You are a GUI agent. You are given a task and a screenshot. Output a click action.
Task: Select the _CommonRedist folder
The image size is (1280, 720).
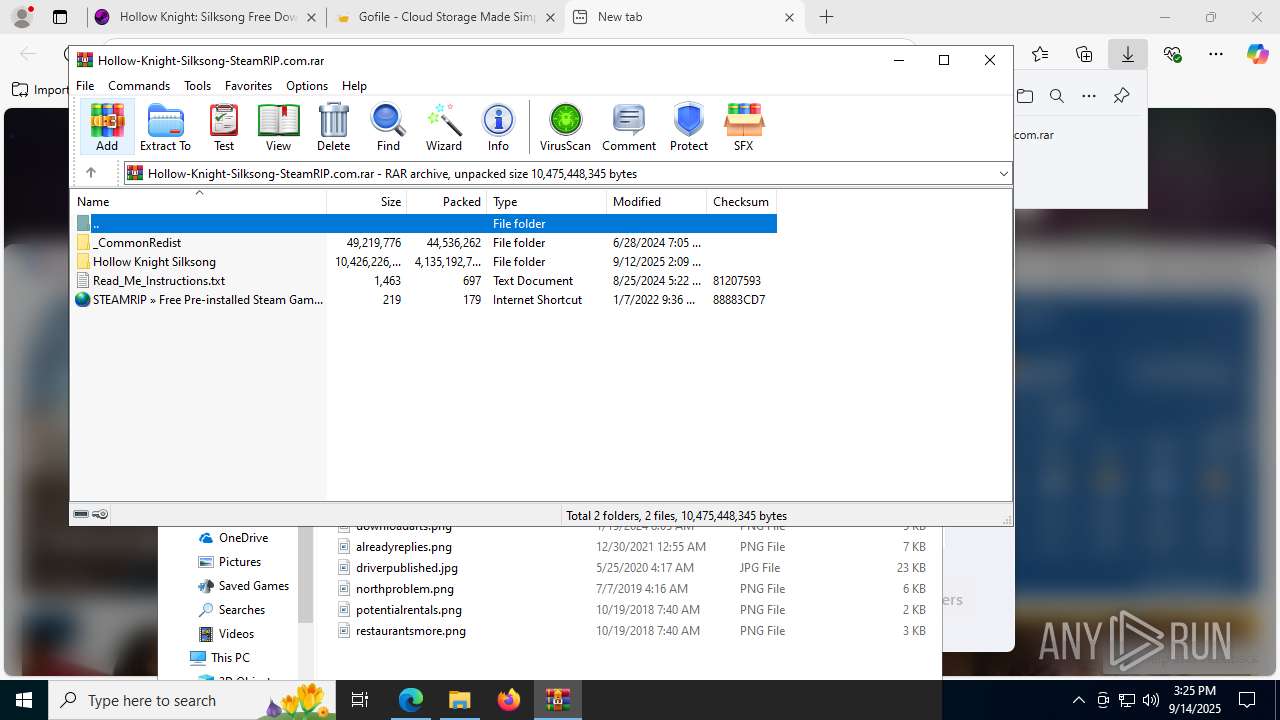coord(424,243)
